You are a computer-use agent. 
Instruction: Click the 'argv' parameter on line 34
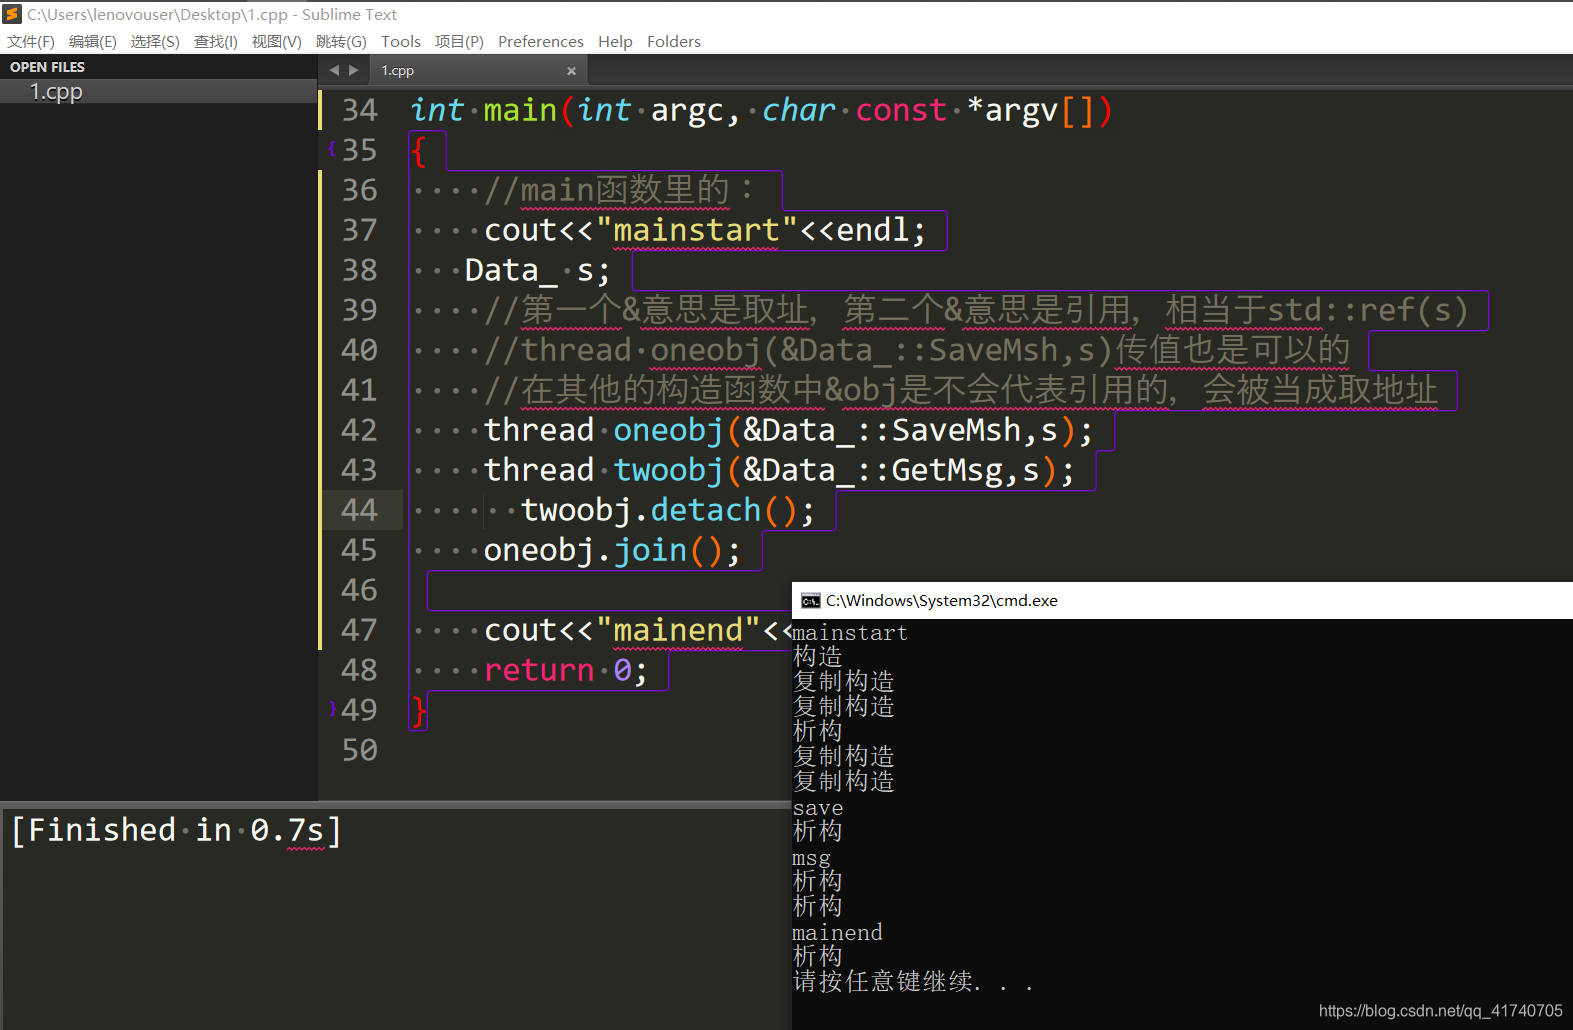pyautogui.click(x=1021, y=110)
